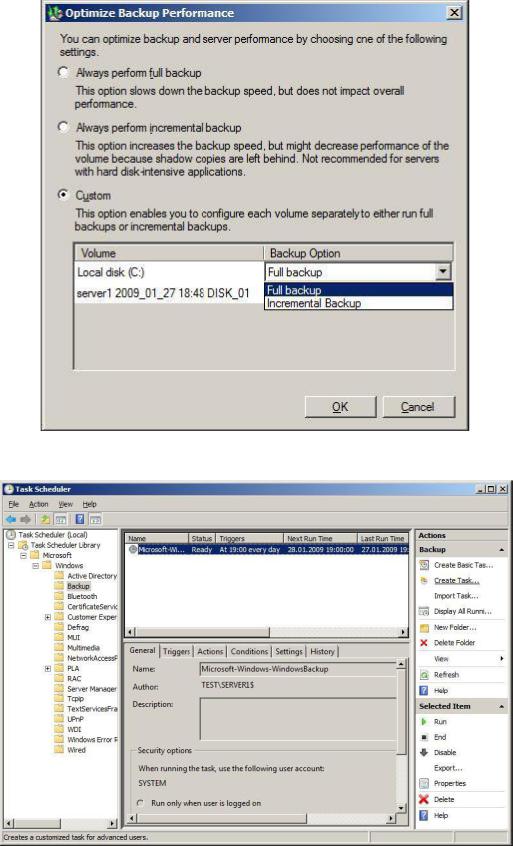
Task: Select the Custom backup radio button
Action: [64, 195]
